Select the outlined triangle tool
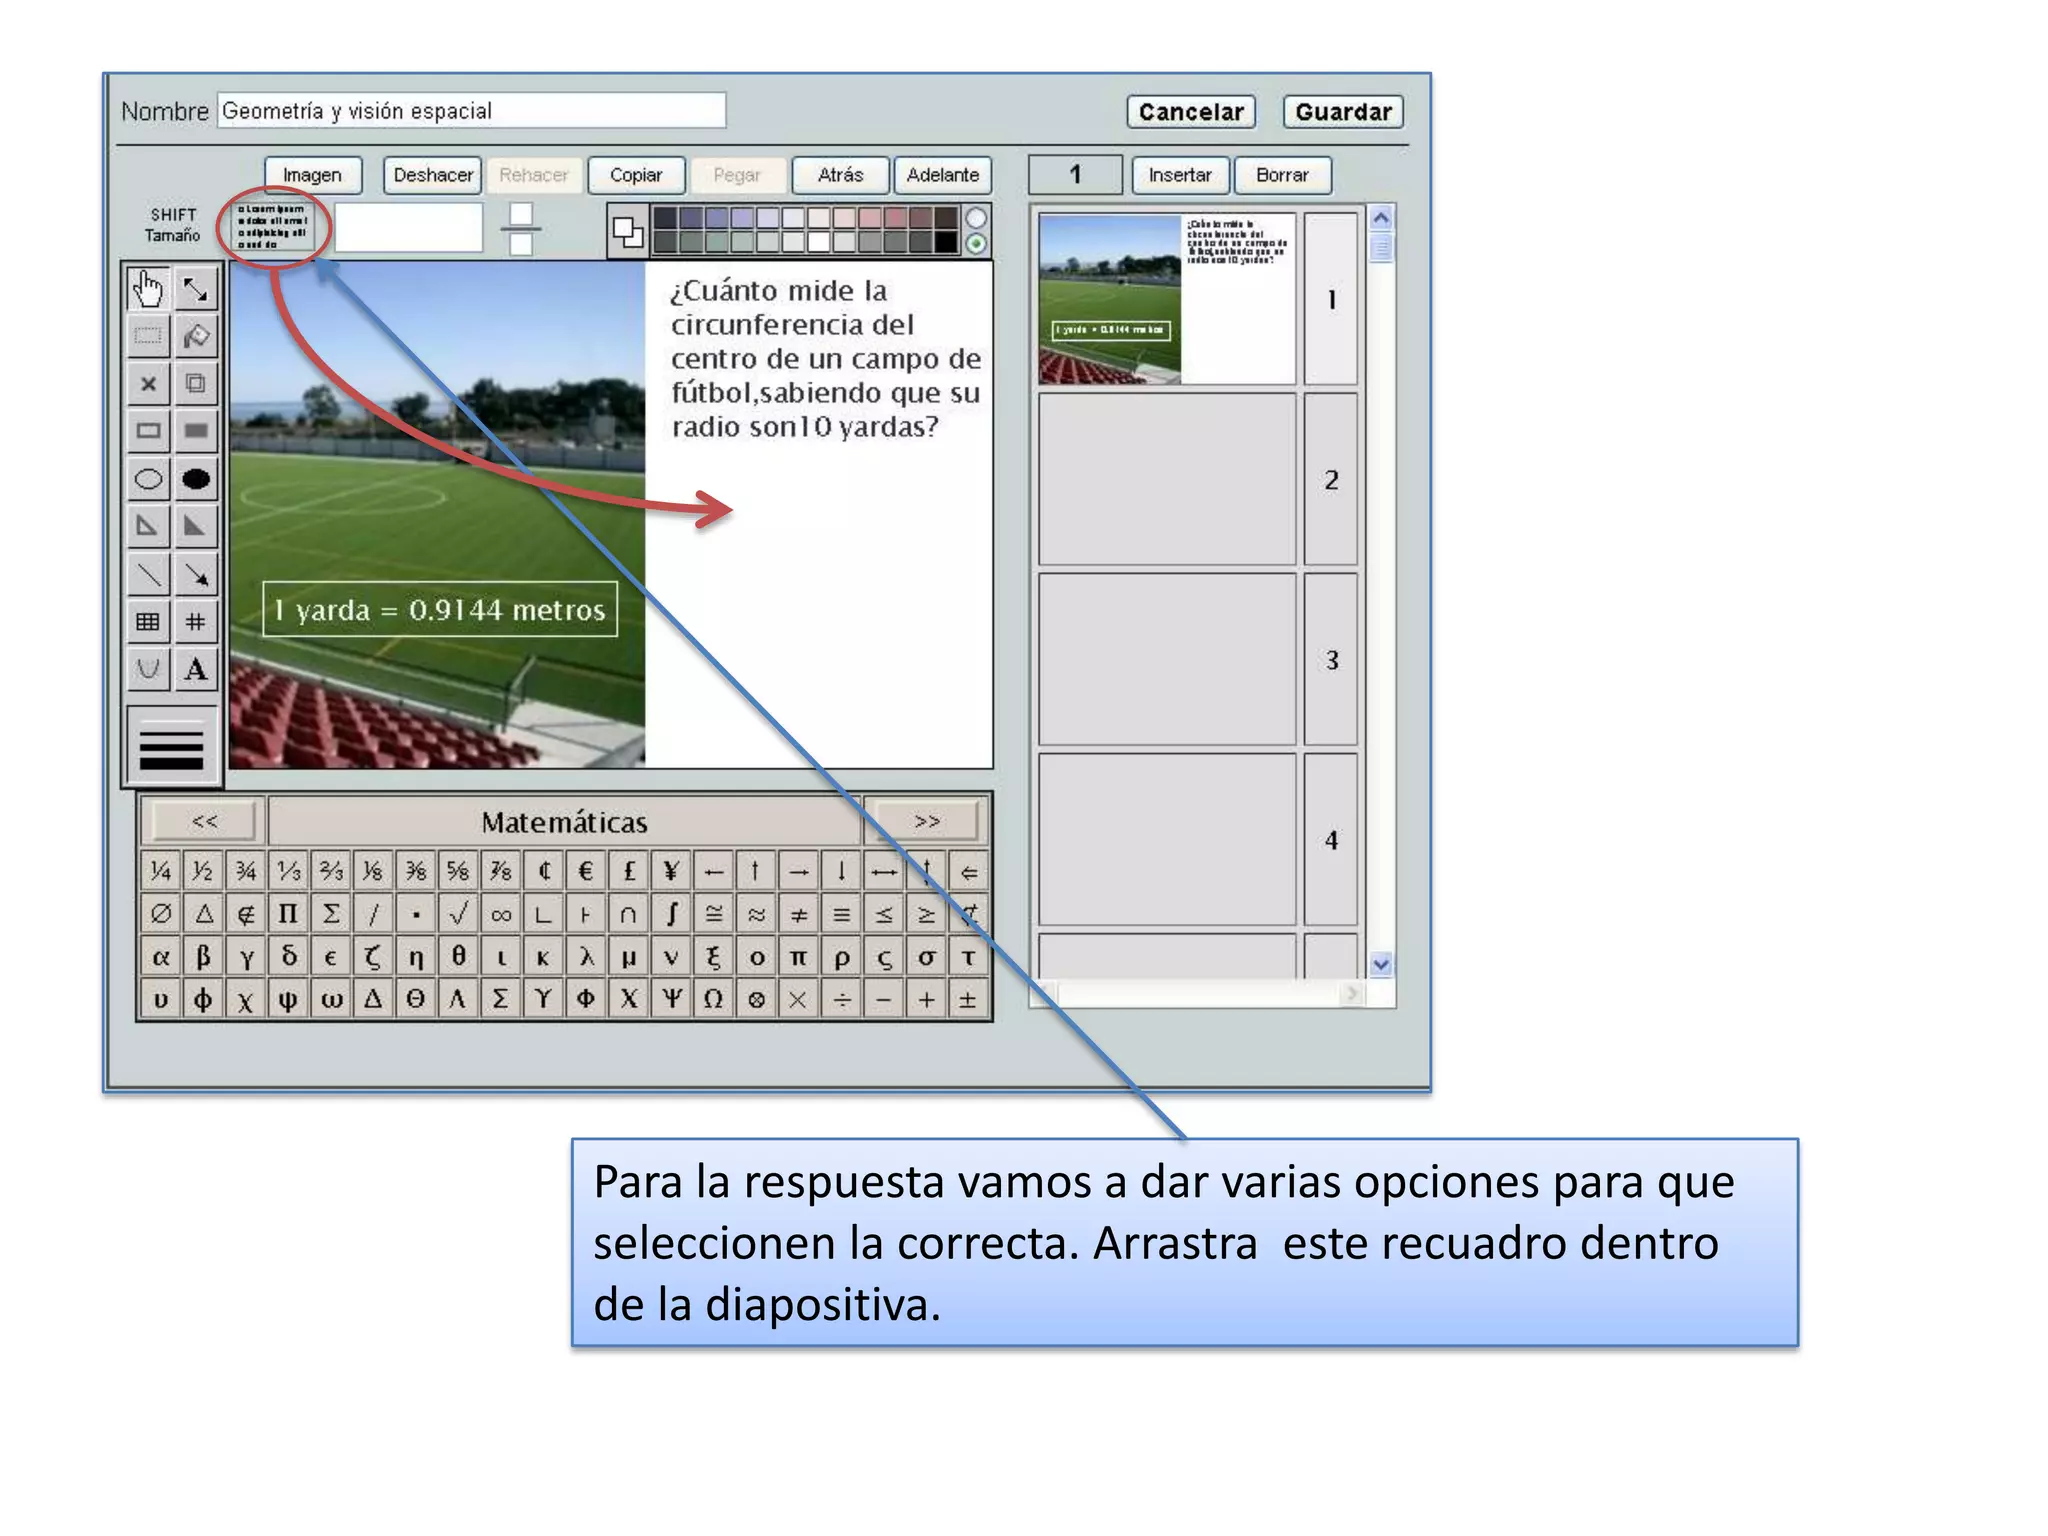 click(x=148, y=526)
